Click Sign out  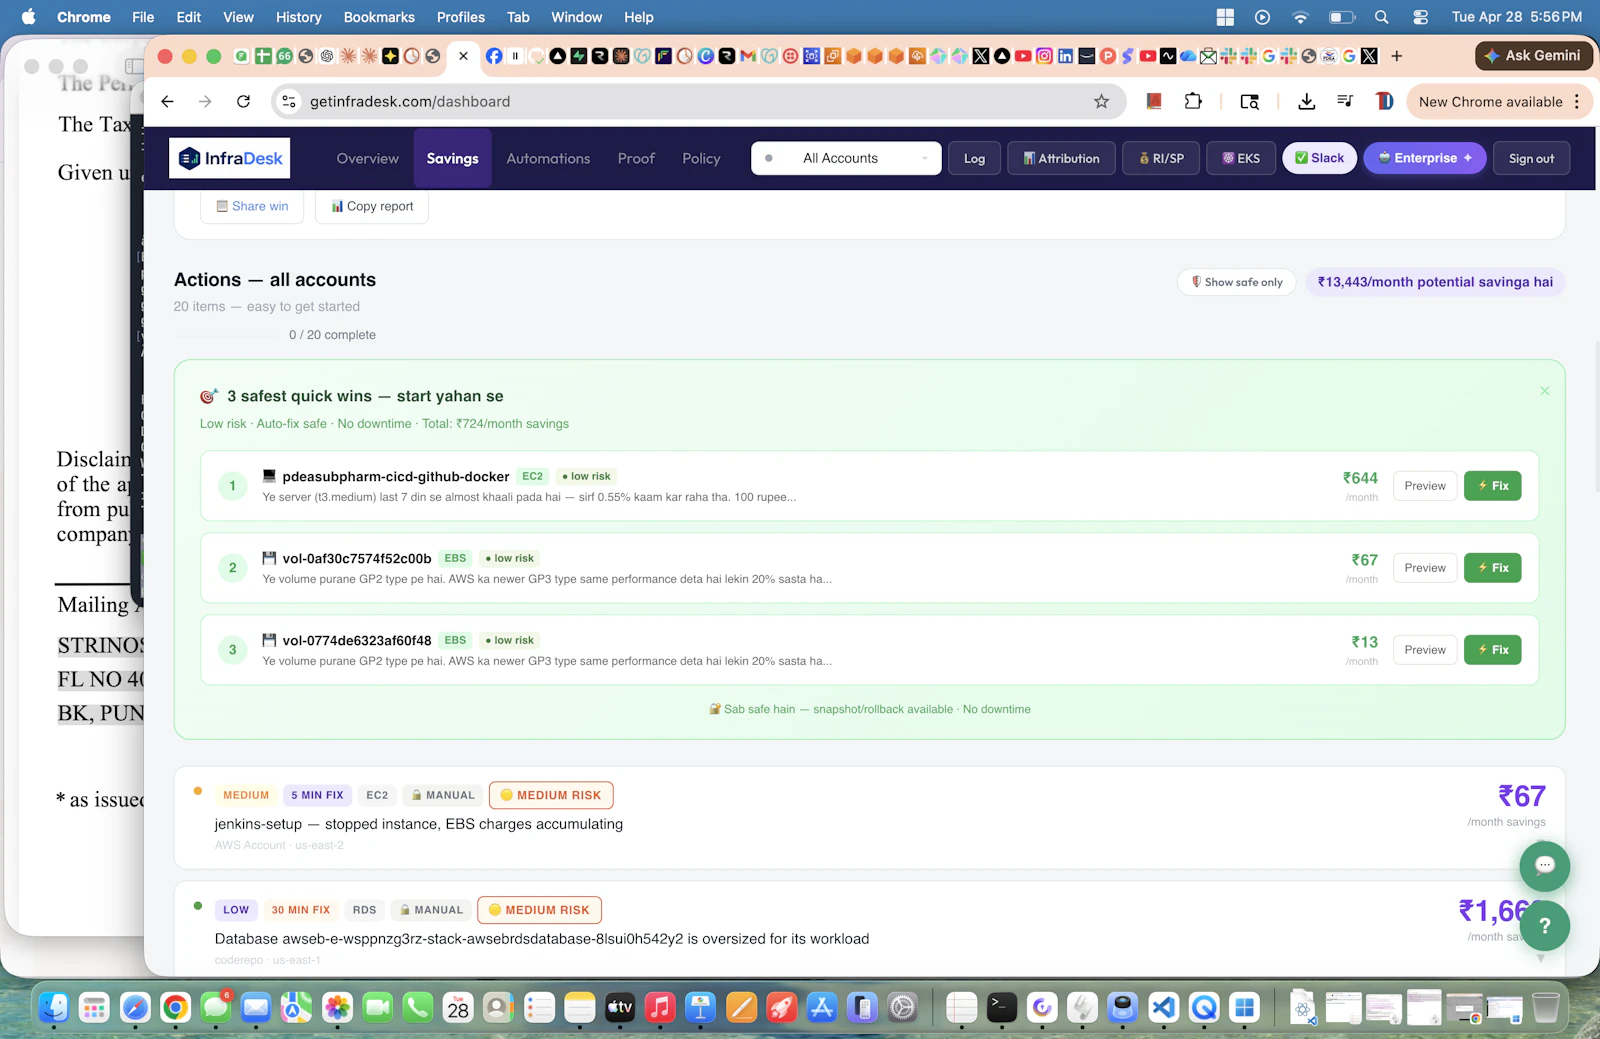(1531, 158)
